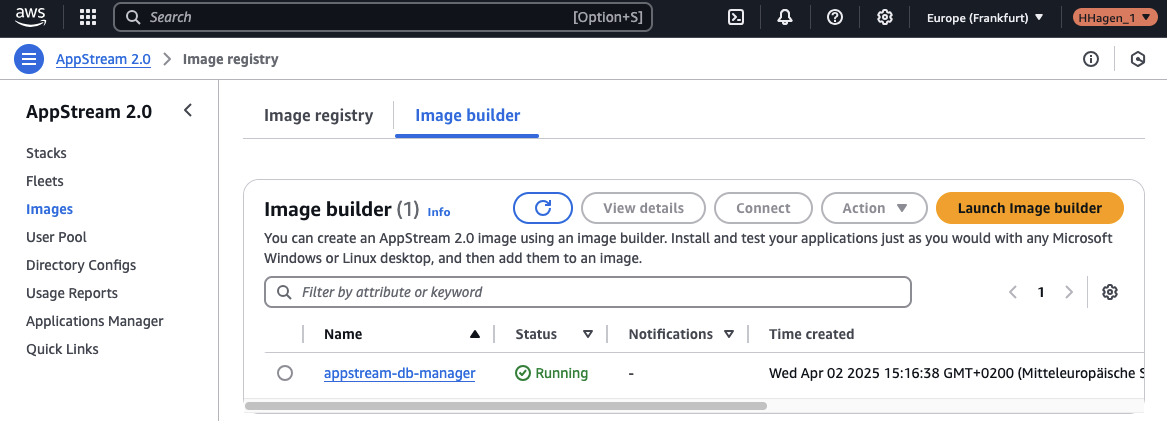This screenshot has width=1167, height=421.
Task: Go to the previous page arrow
Action: tap(1012, 292)
